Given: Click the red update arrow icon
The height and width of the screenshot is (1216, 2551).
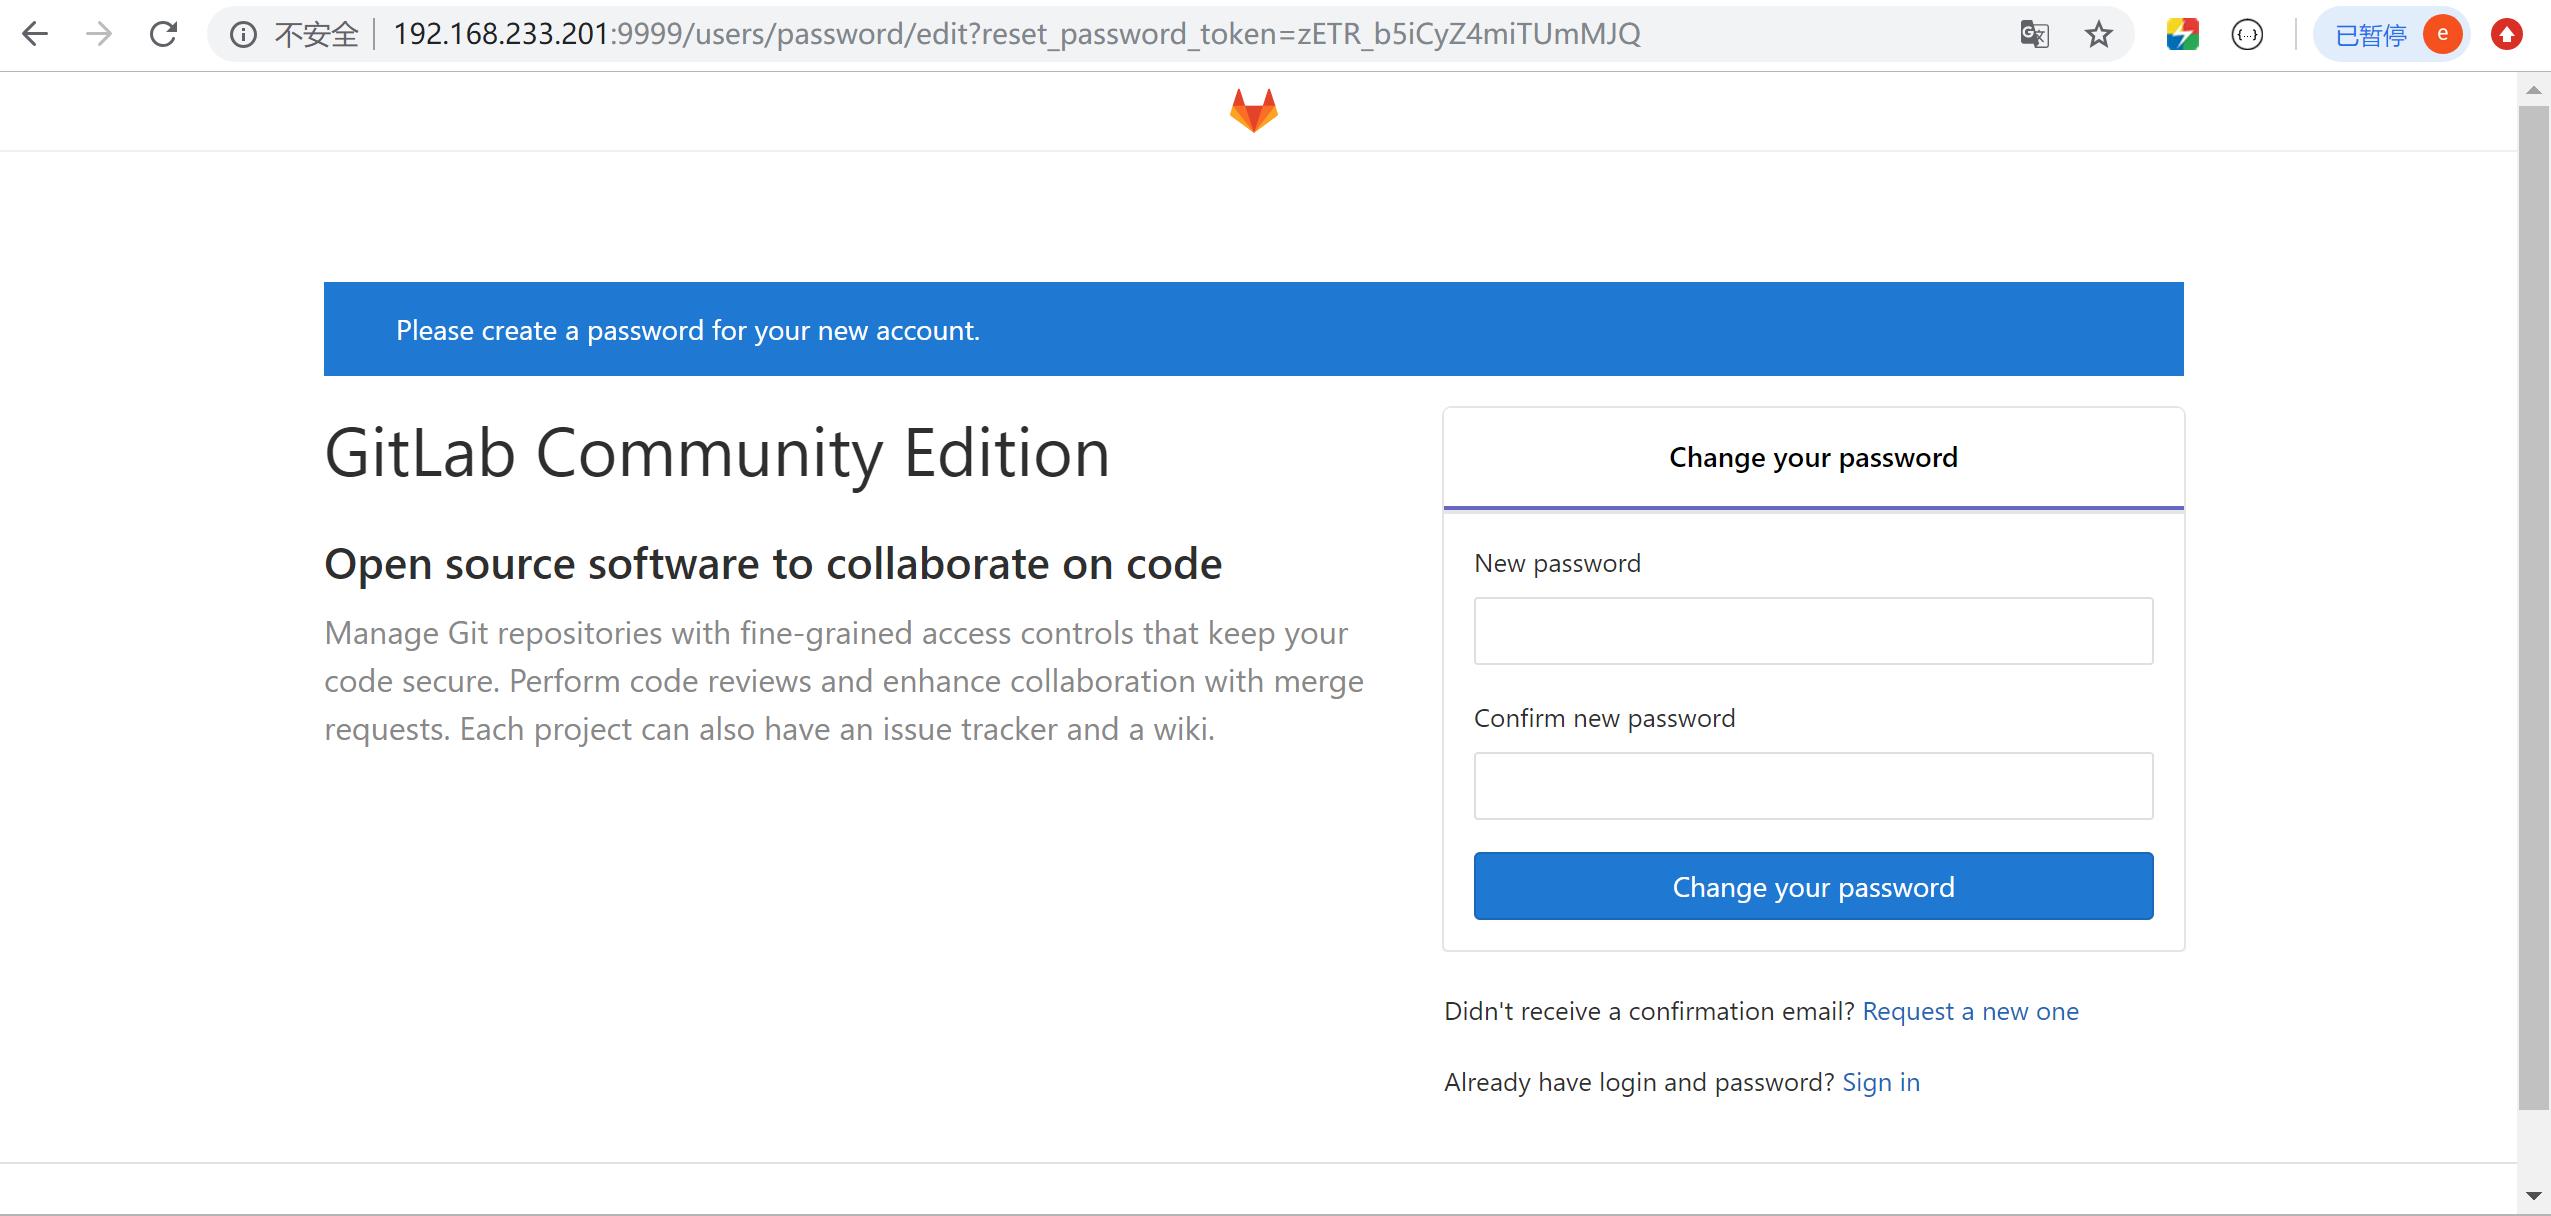Looking at the screenshot, I should 2506,35.
